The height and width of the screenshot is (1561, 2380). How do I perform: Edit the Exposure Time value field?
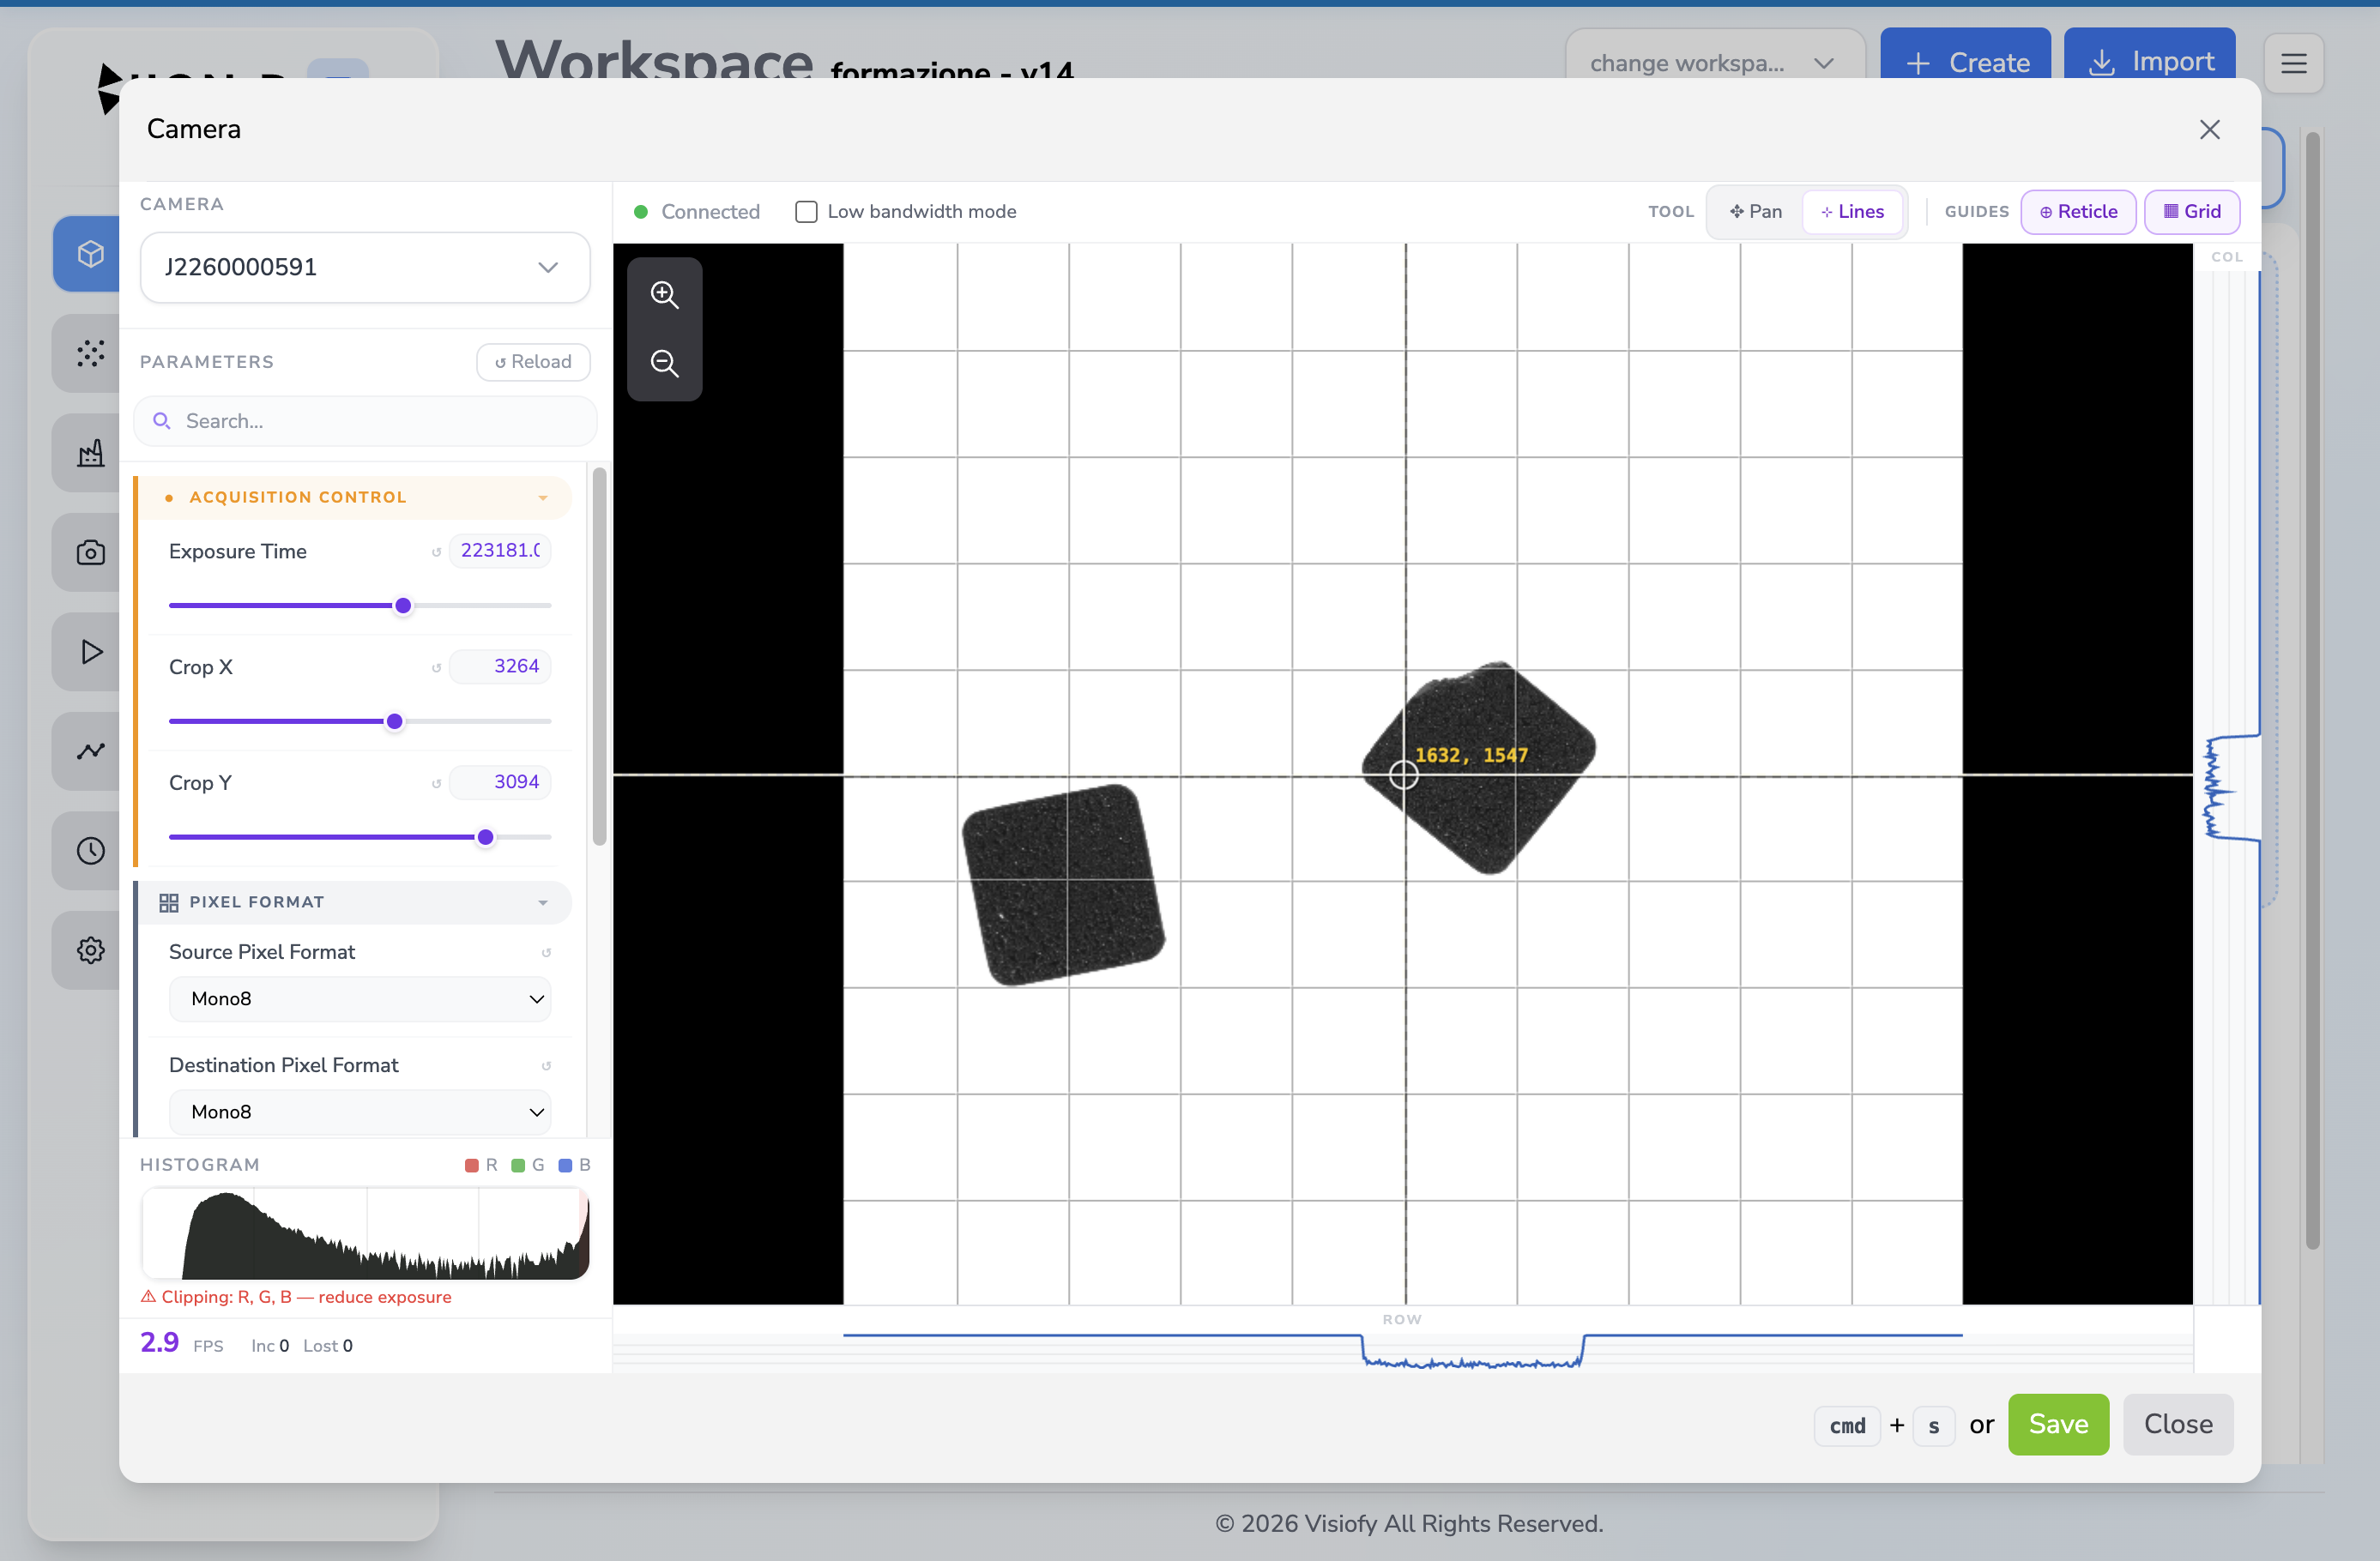tap(500, 551)
